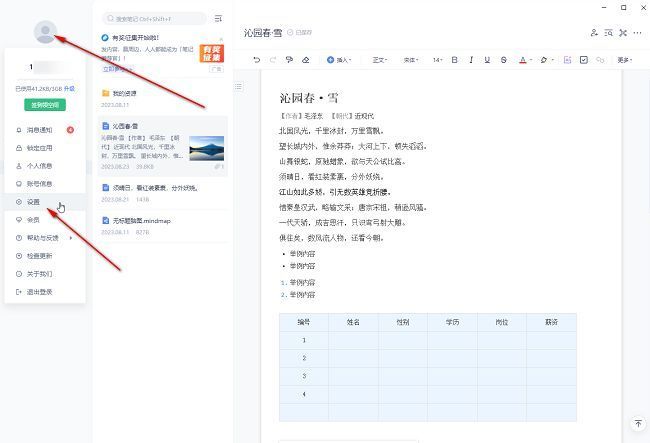Image resolution: width=650 pixels, height=443 pixels.
Task: Click undo icon in editor toolbar
Action: pos(257,60)
